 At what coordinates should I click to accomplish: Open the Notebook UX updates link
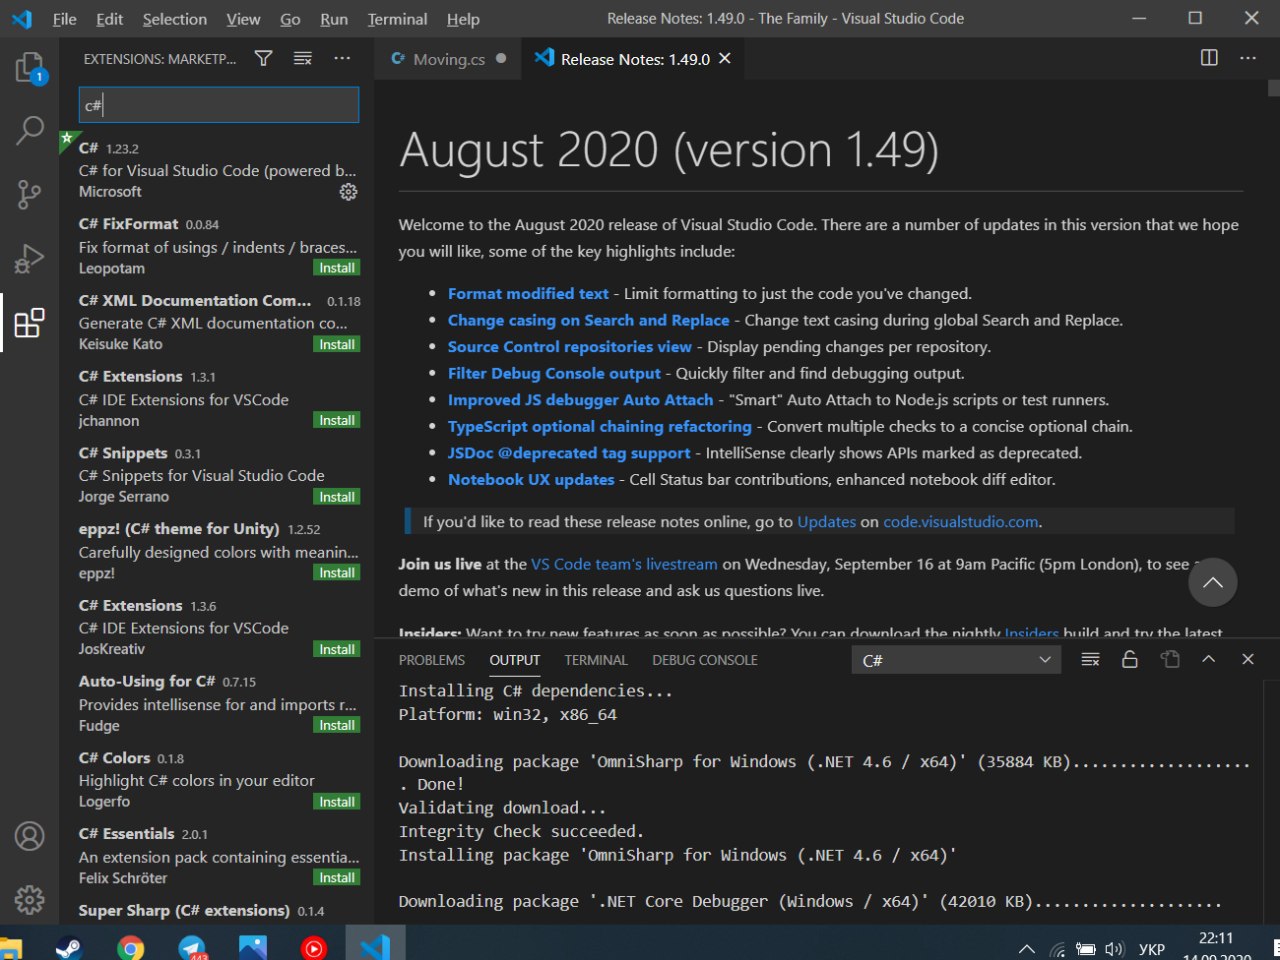coord(531,480)
